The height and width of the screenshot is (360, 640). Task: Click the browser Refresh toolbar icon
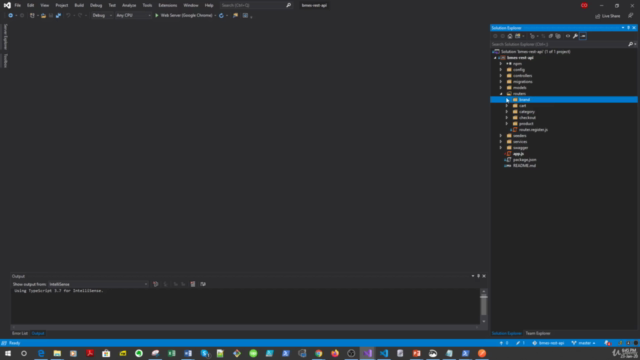point(221,16)
